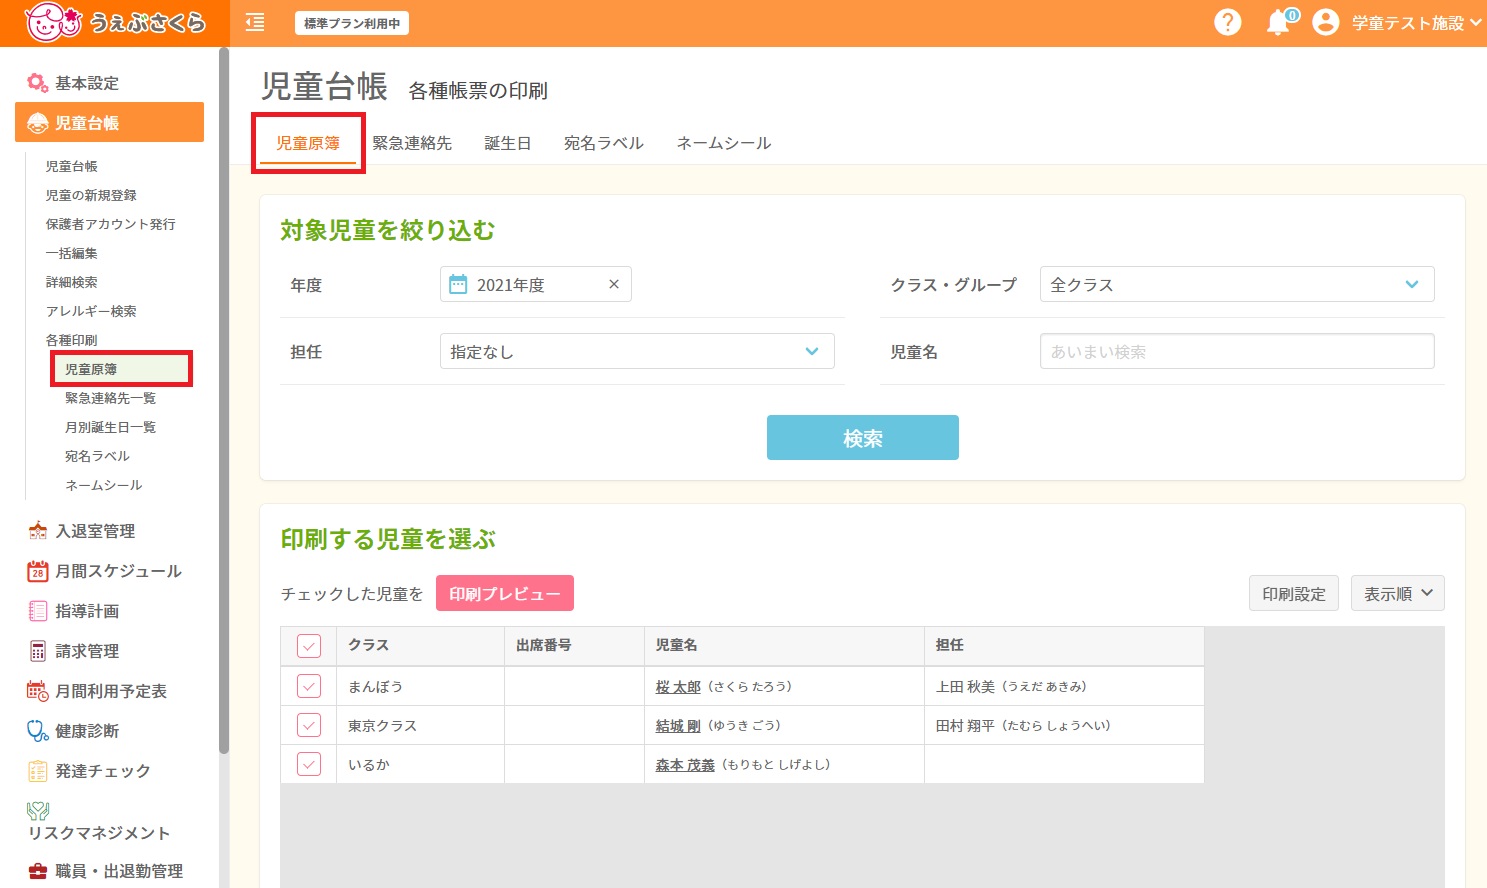
Task: Click the 印刷プレビュー button
Action: click(505, 593)
